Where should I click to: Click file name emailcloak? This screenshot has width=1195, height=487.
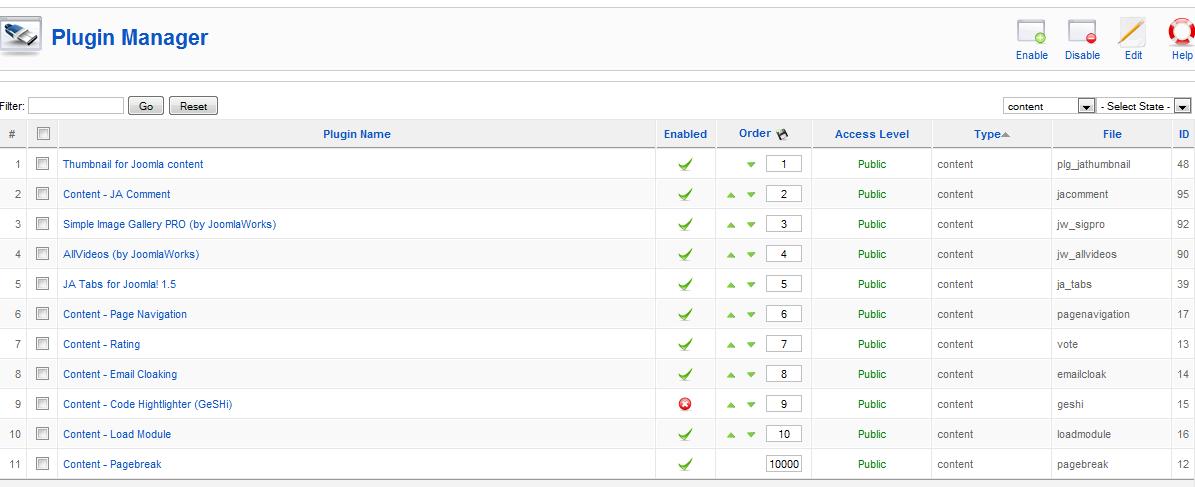tap(1081, 374)
